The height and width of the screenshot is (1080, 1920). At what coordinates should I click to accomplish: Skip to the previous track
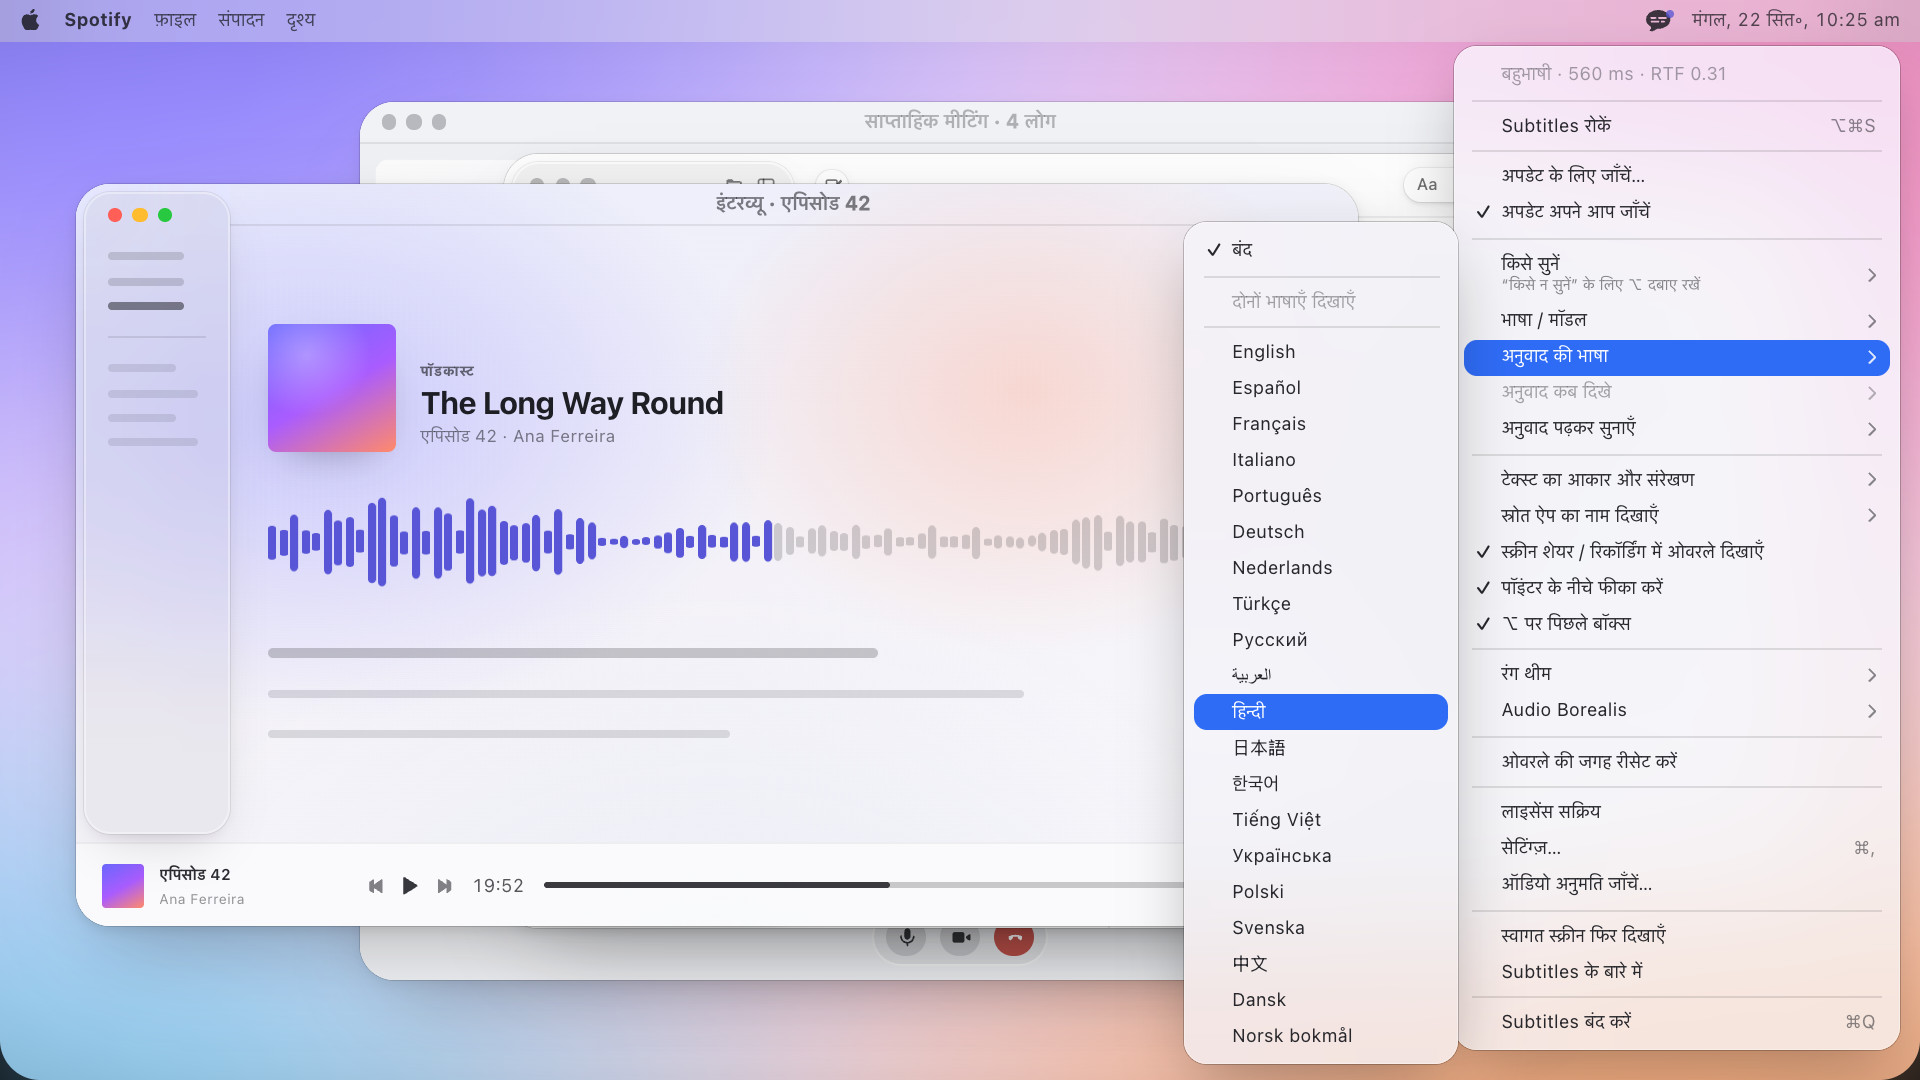click(x=376, y=886)
